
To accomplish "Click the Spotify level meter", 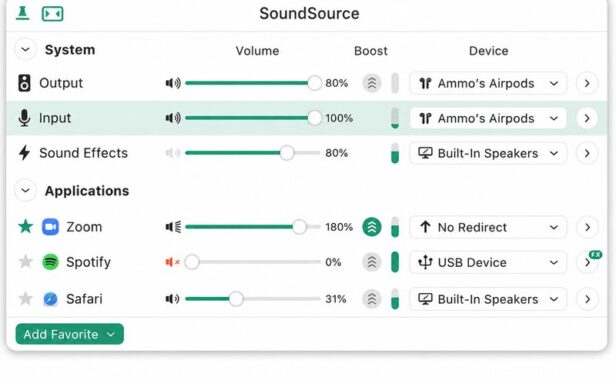I will pos(395,262).
